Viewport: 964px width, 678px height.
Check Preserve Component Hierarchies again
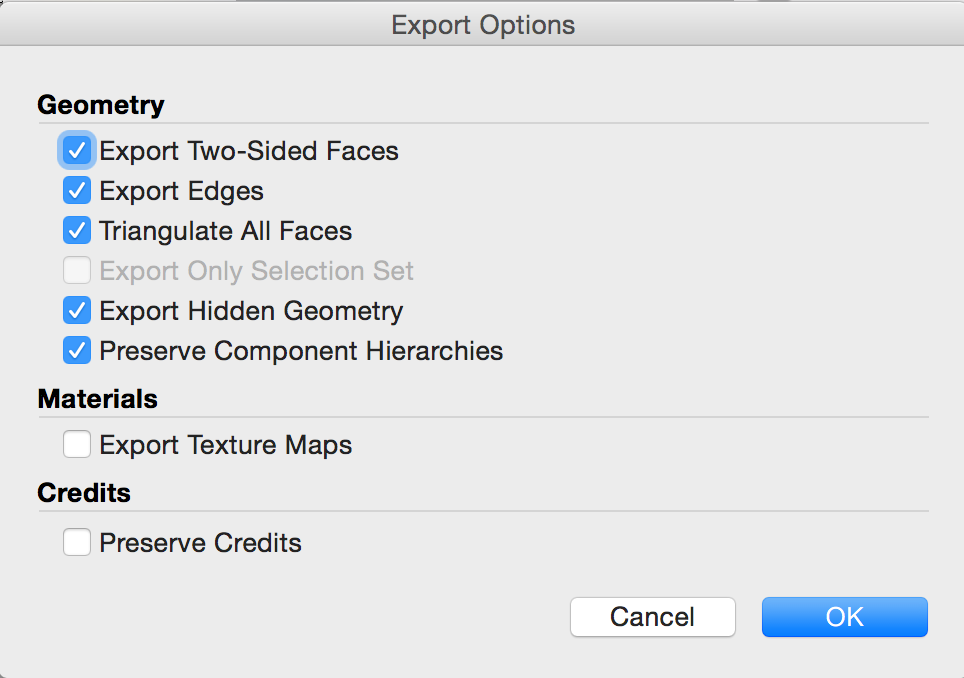pos(77,350)
